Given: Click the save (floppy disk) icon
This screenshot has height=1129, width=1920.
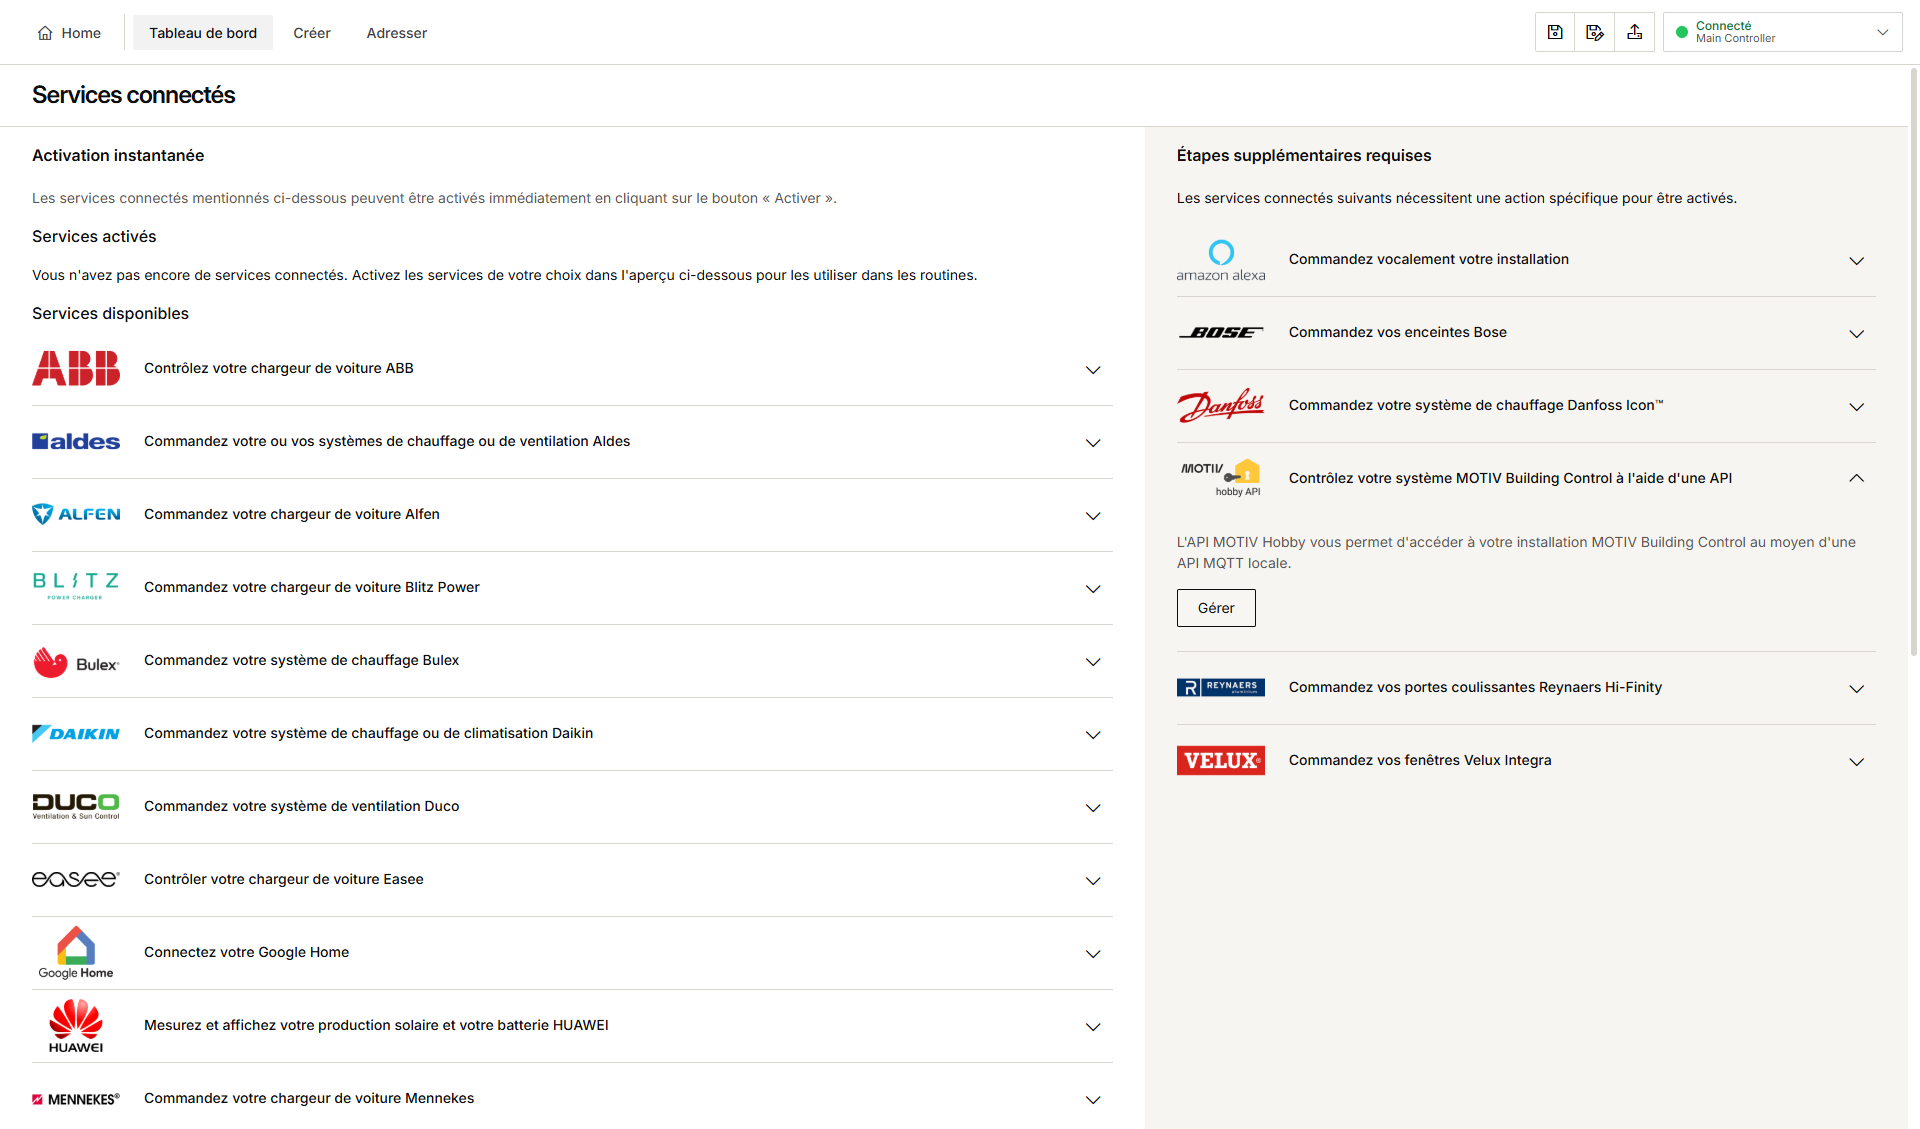Looking at the screenshot, I should (1555, 32).
